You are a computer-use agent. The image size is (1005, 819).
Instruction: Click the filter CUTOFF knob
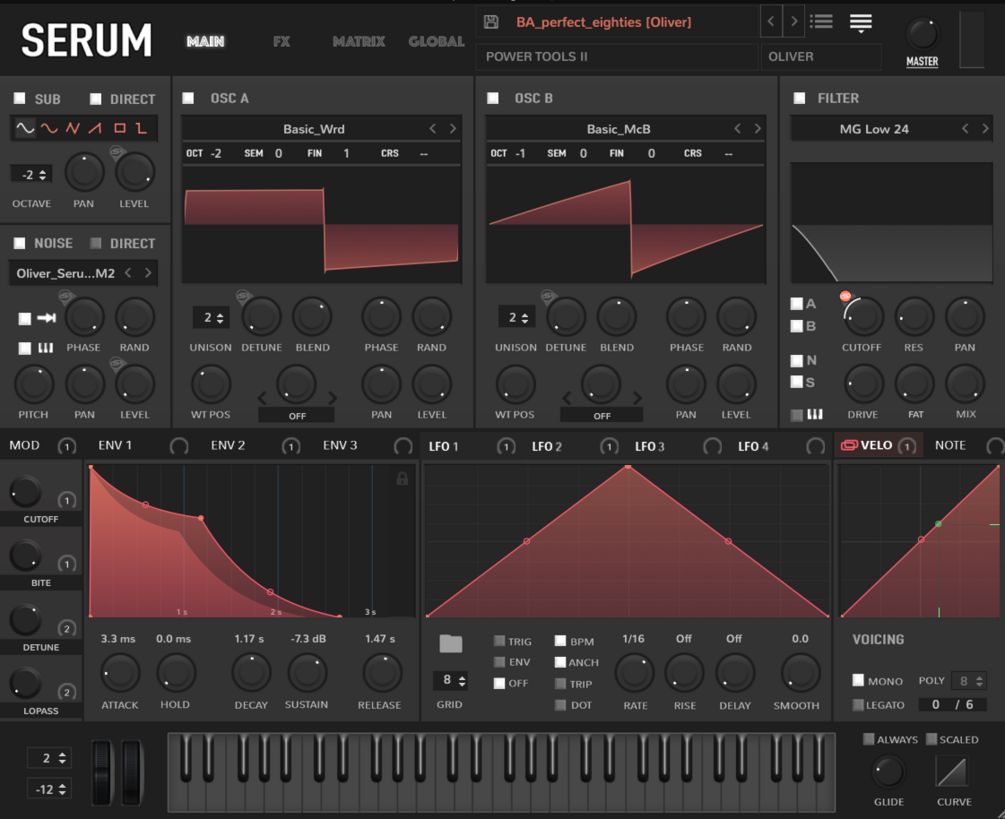click(x=863, y=316)
